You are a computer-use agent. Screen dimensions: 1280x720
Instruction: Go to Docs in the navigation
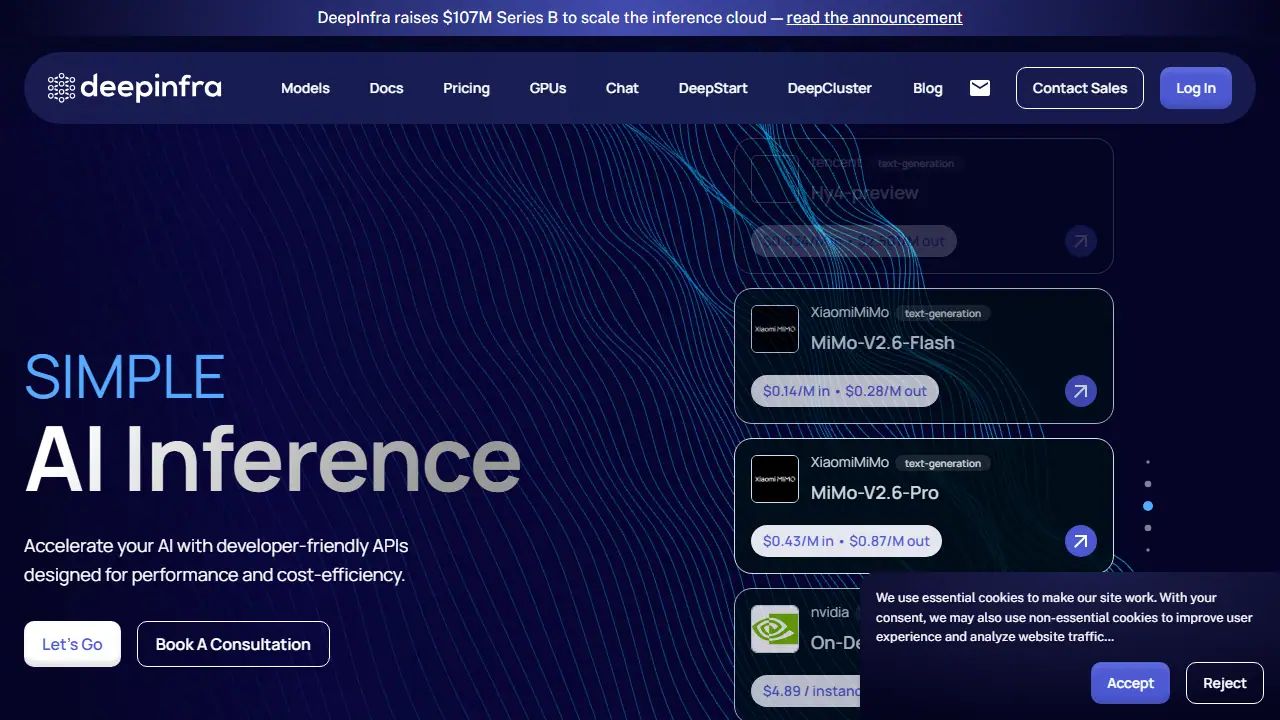pos(386,88)
